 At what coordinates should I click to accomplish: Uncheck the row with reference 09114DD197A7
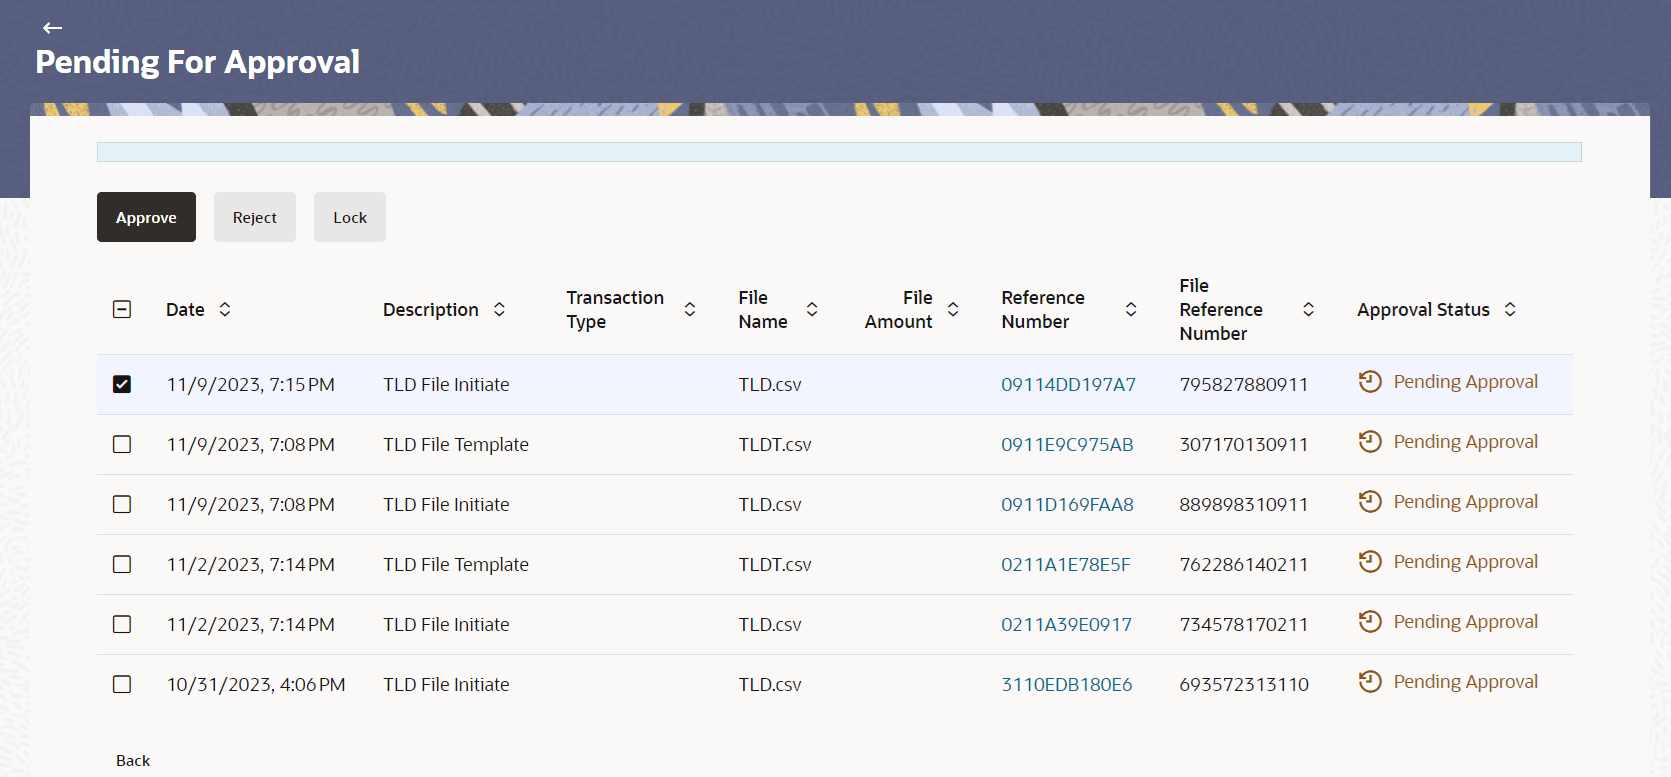coord(122,384)
